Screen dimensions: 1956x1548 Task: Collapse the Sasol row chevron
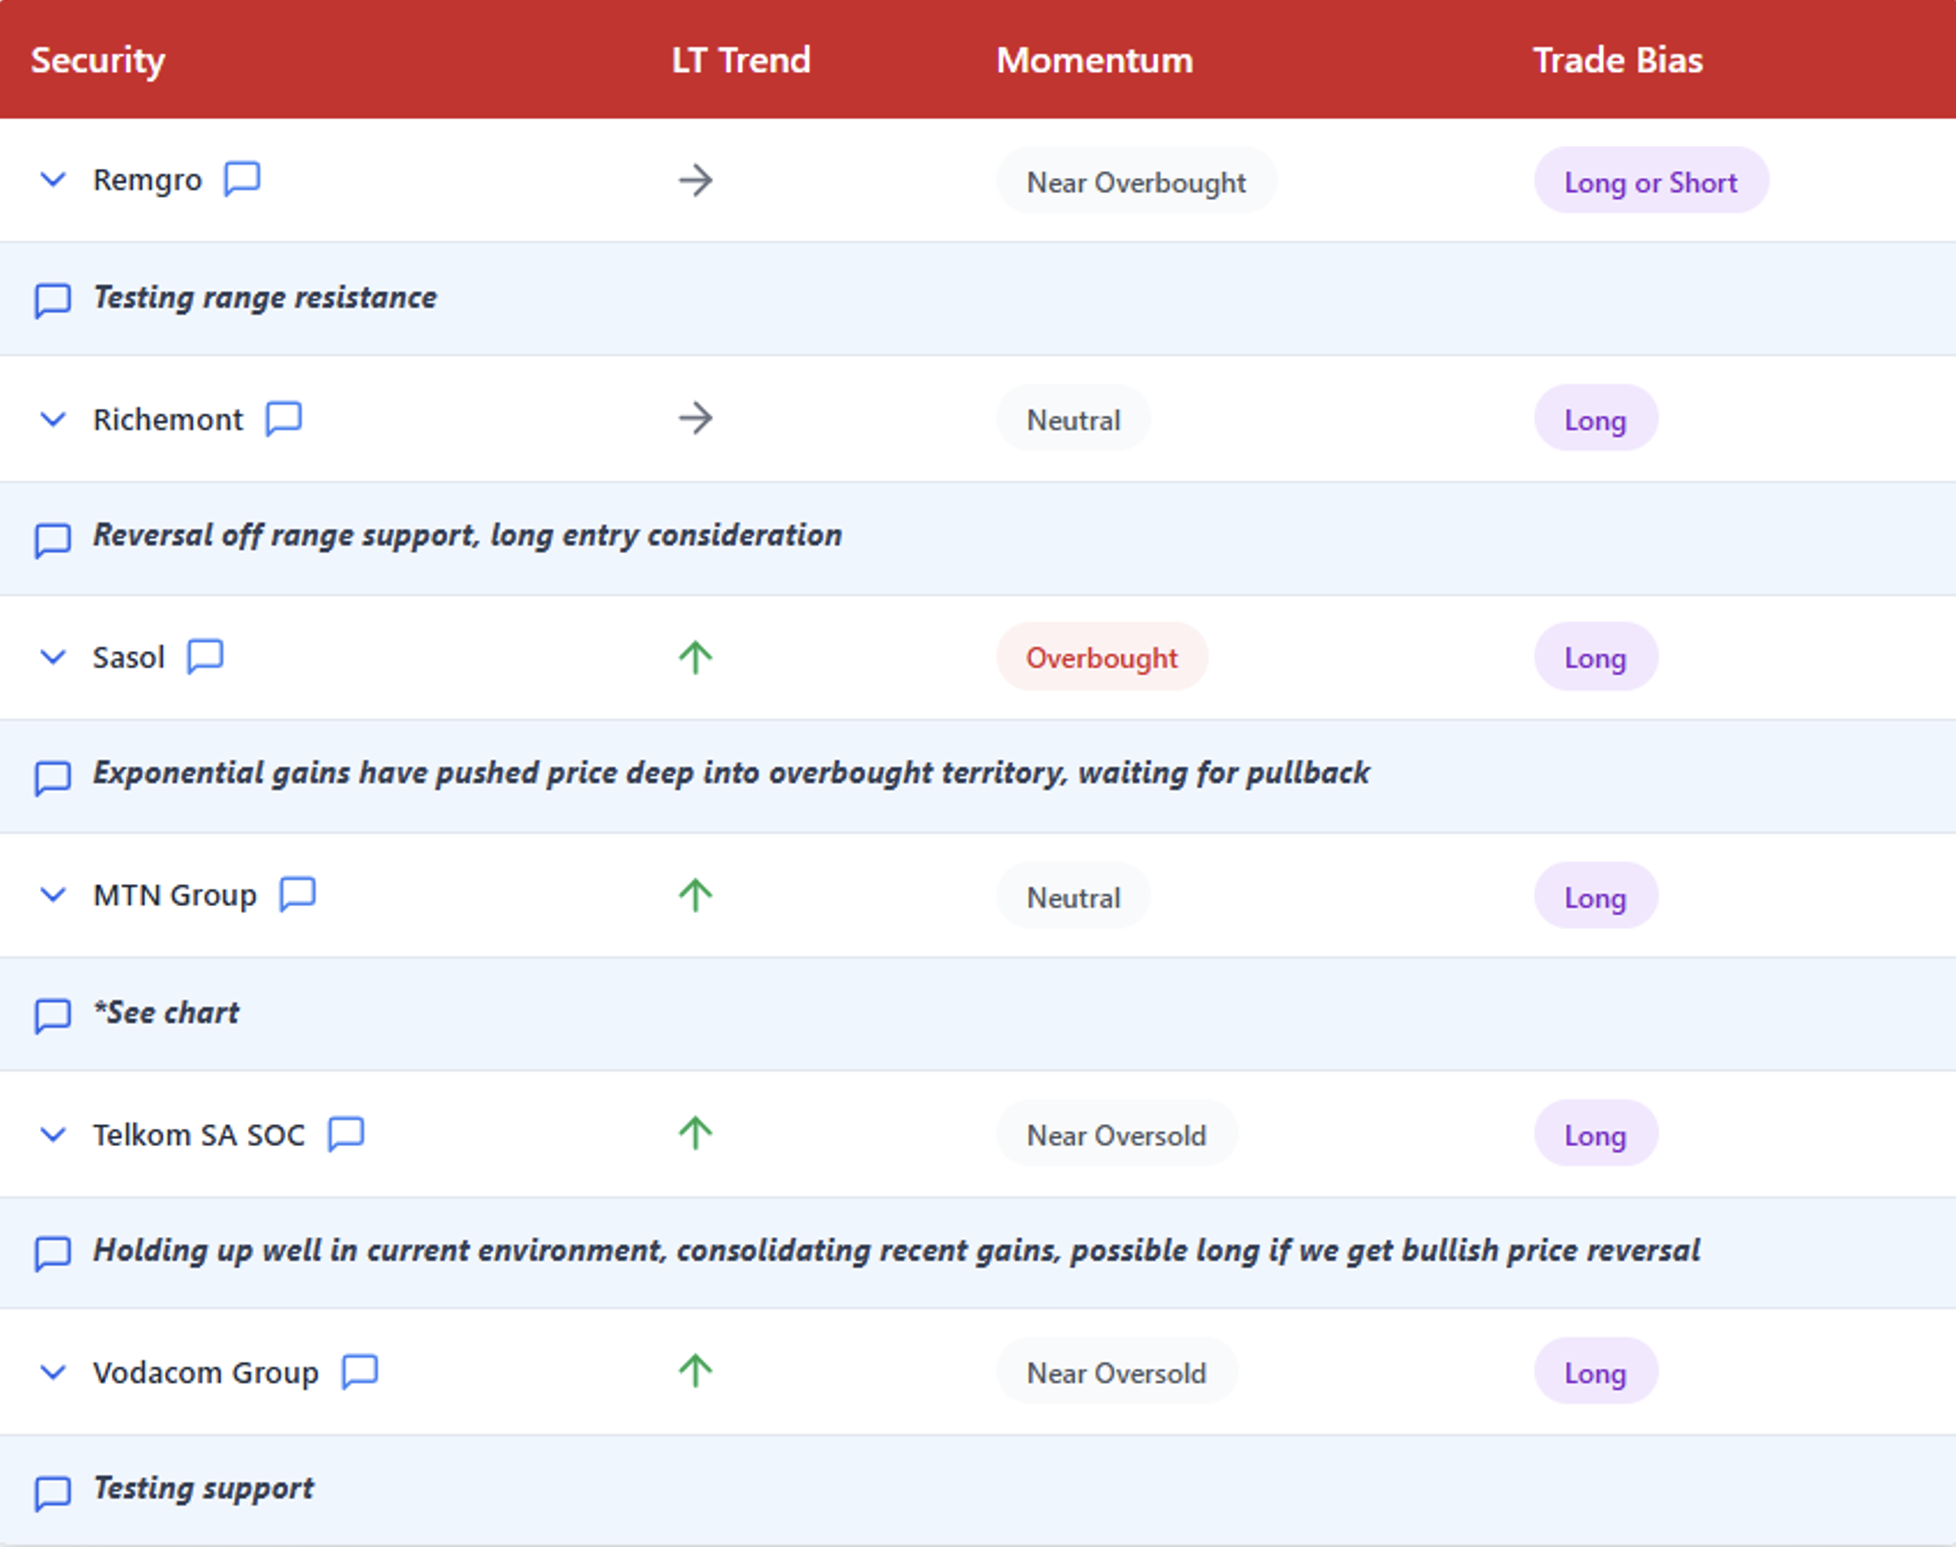[53, 657]
